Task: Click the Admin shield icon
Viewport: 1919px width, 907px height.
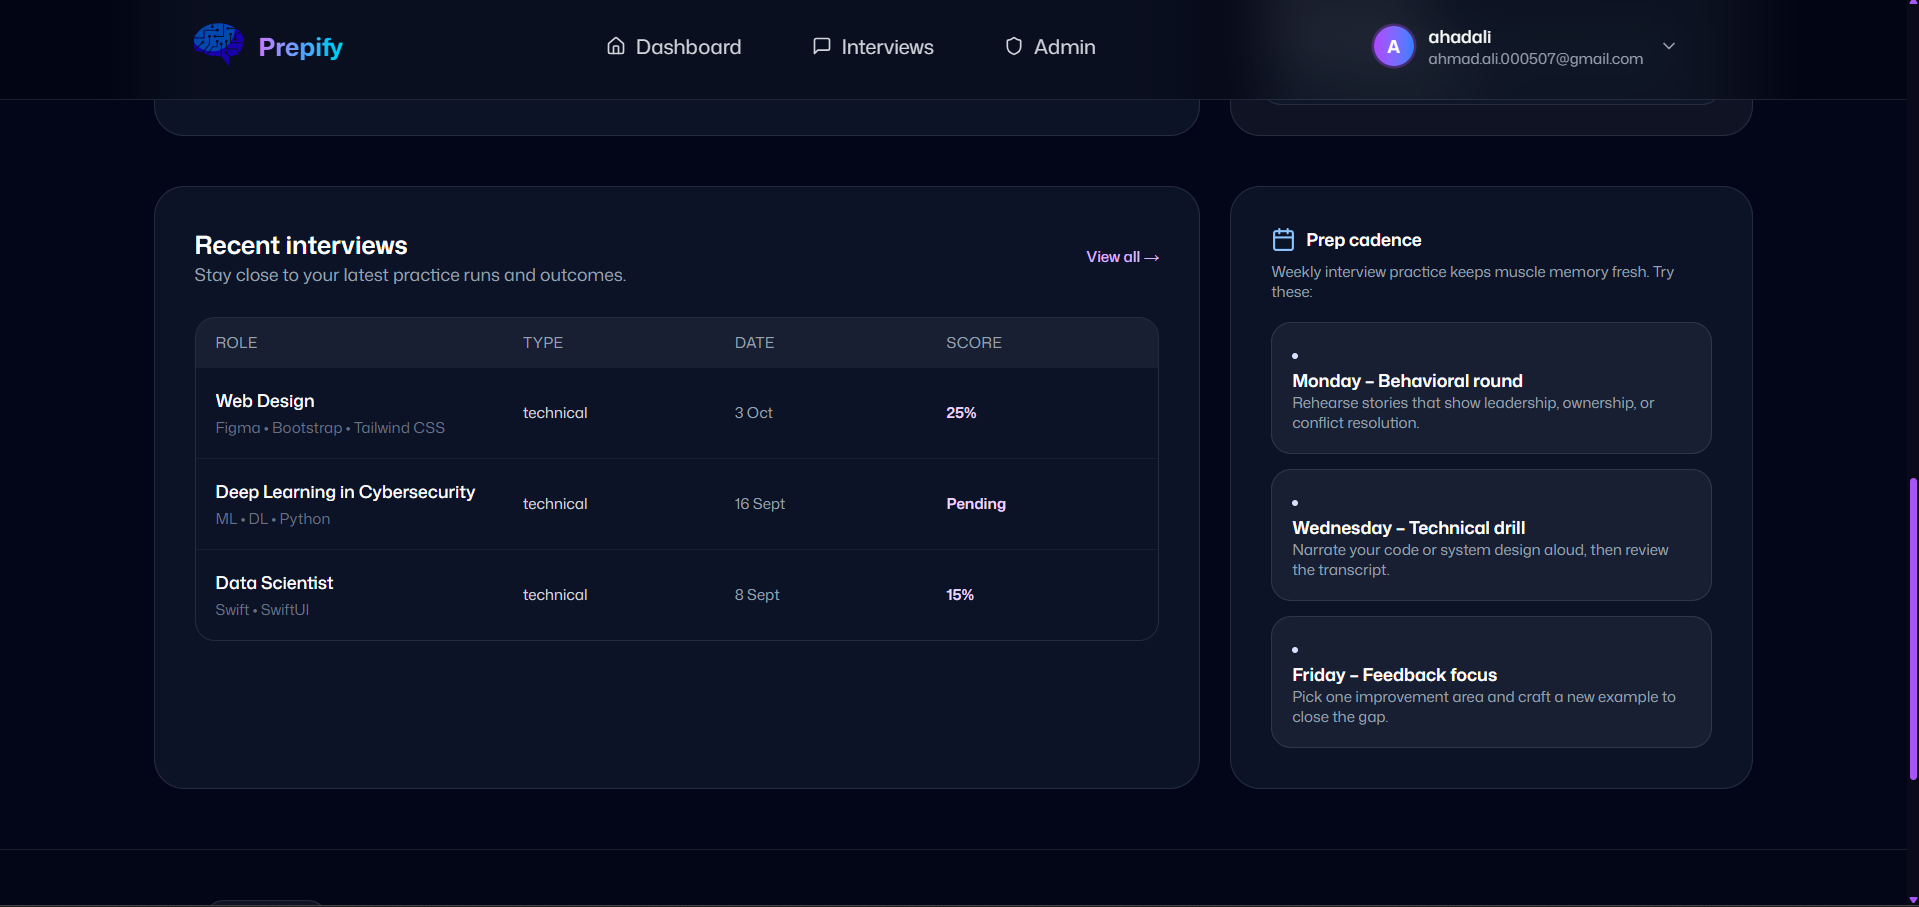Action: (x=1014, y=46)
